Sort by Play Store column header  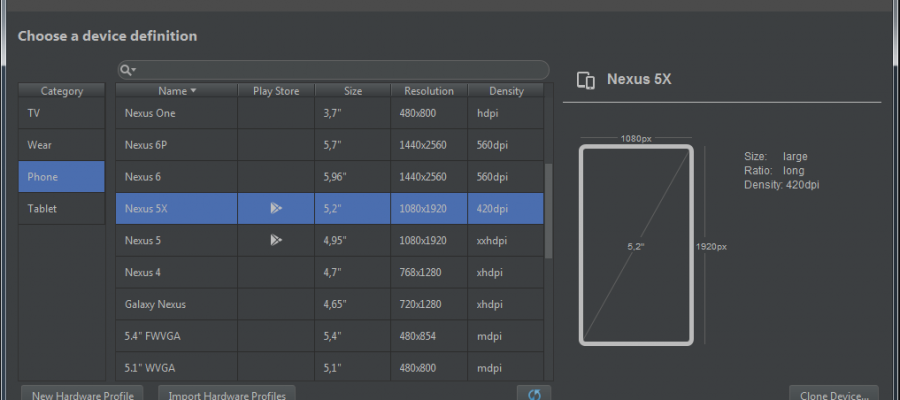[275, 91]
